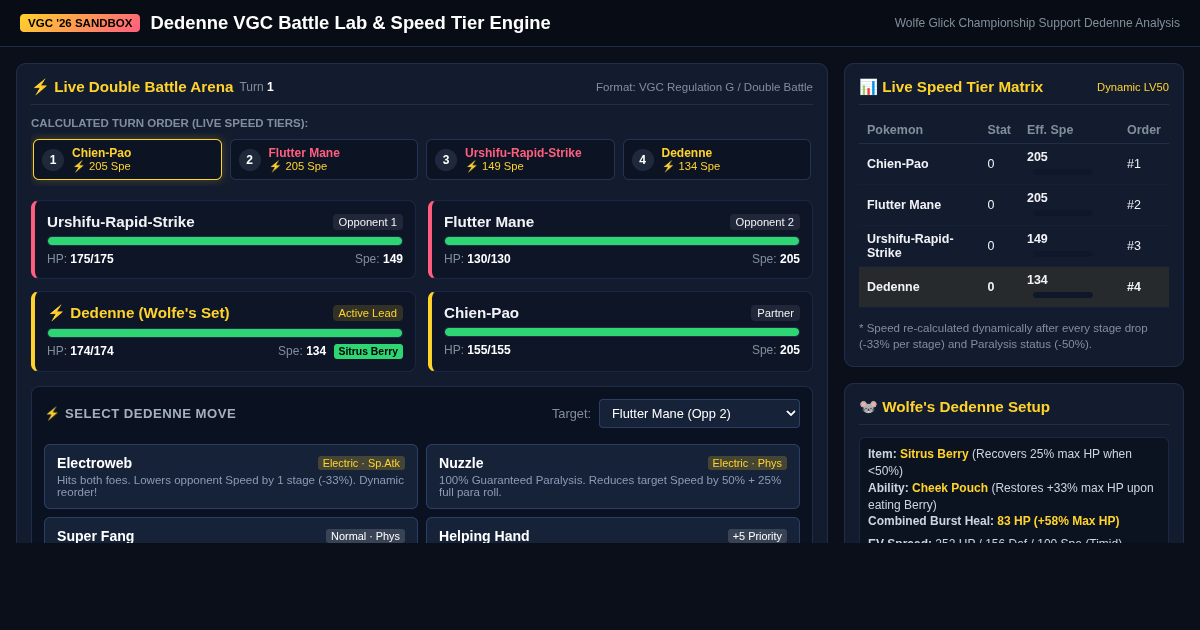Choose the Nuzzle move card

pyautogui.click(x=613, y=477)
